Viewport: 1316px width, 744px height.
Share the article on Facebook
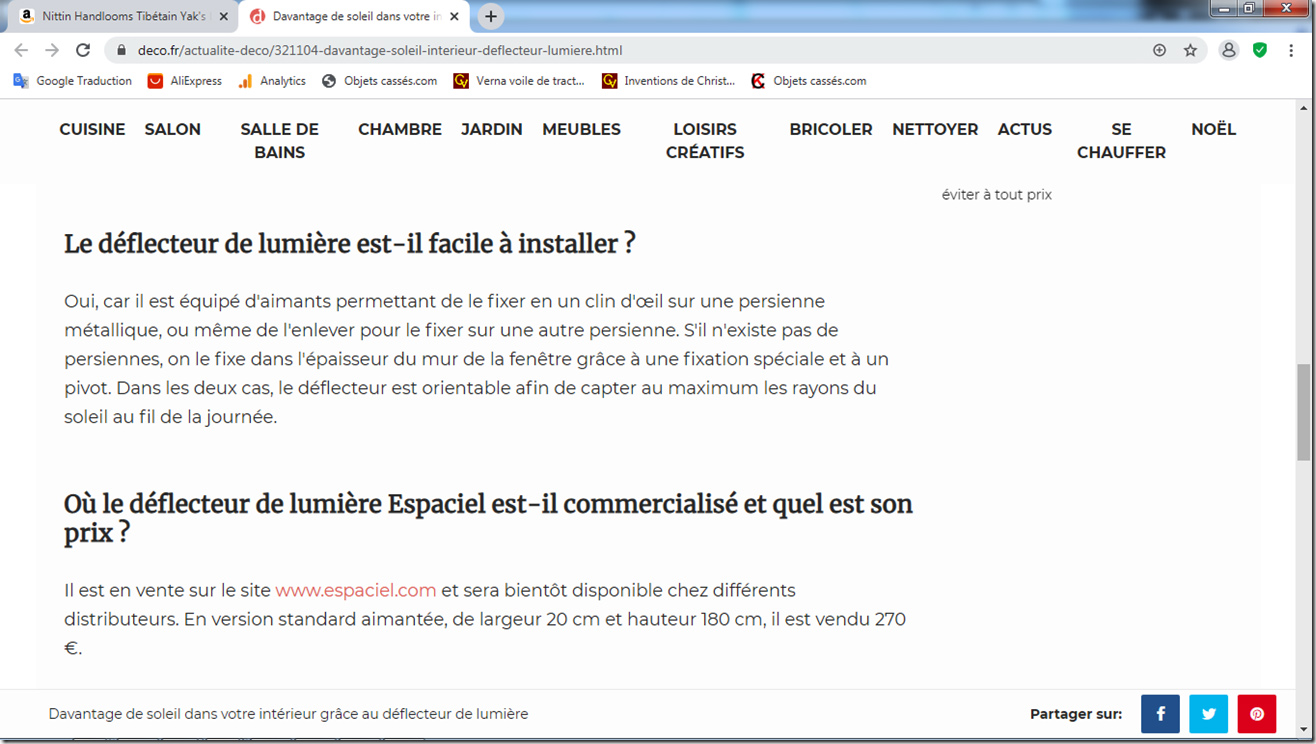[x=1160, y=714]
